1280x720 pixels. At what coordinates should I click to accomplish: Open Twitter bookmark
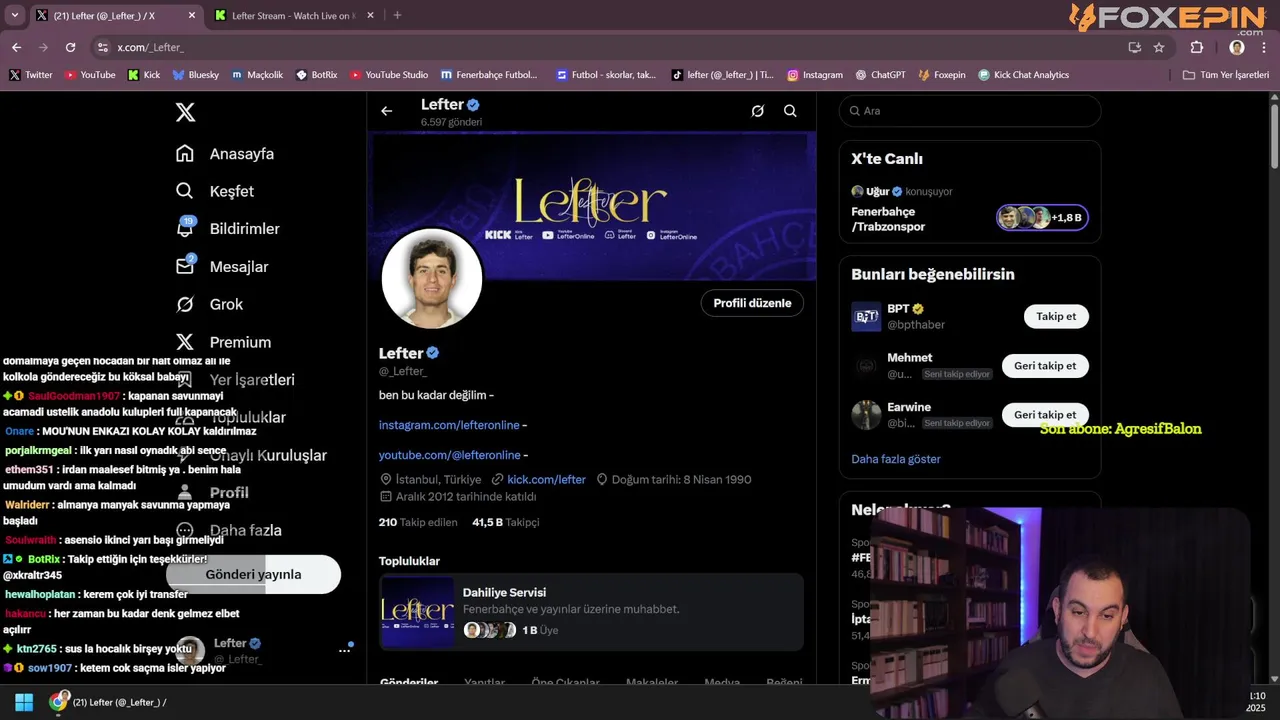coord(31,75)
